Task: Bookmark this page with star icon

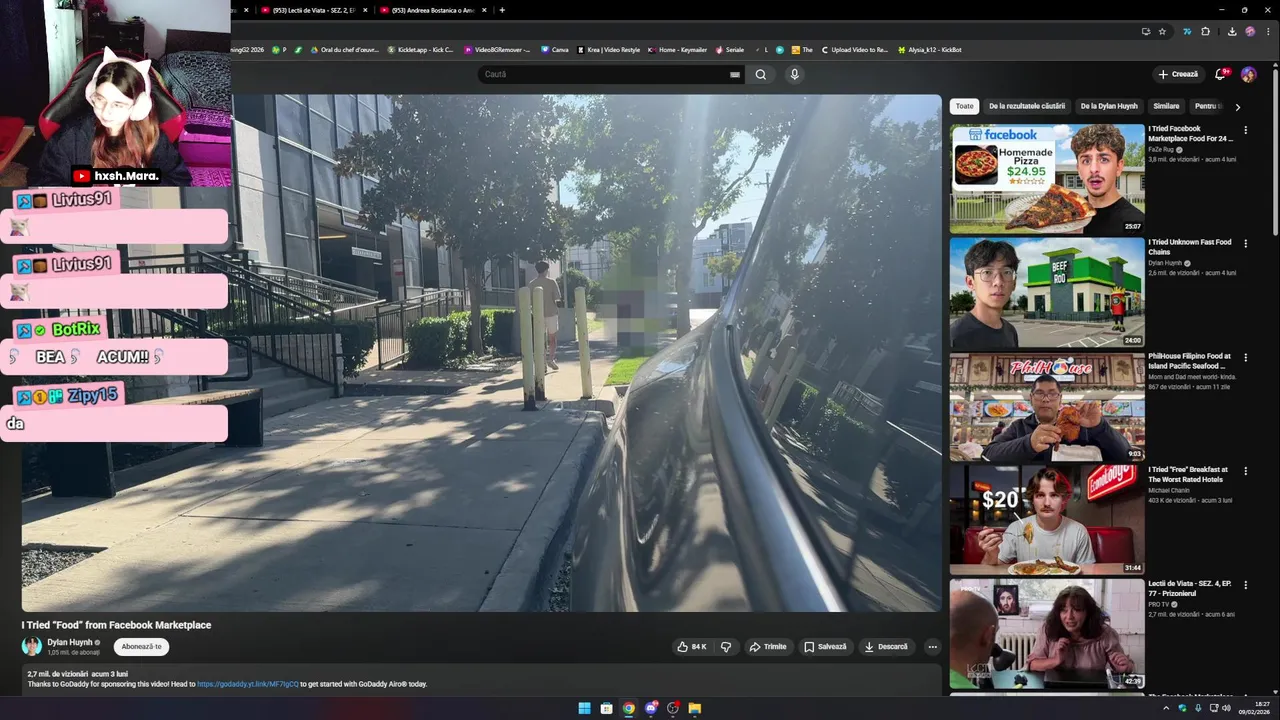Action: (x=1162, y=31)
